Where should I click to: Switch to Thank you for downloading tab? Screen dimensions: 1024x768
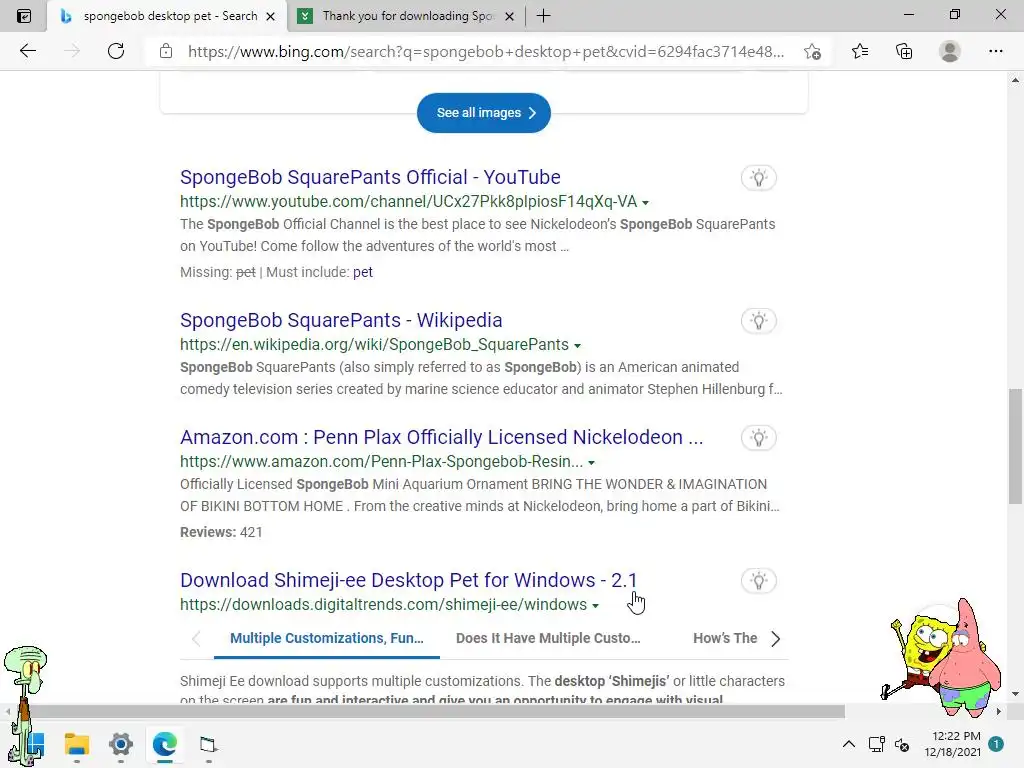[405, 16]
